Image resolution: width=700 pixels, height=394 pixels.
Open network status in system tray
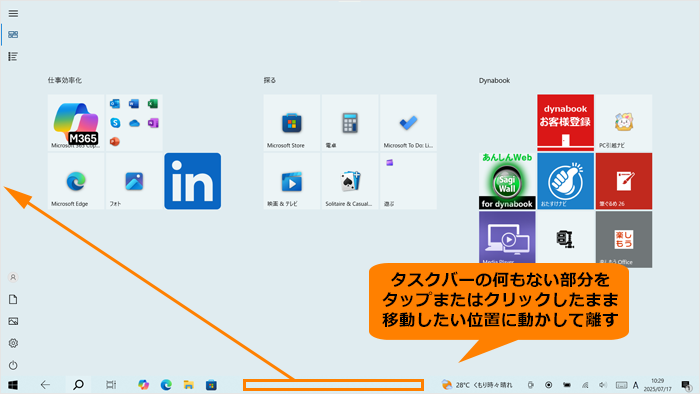[585, 385]
